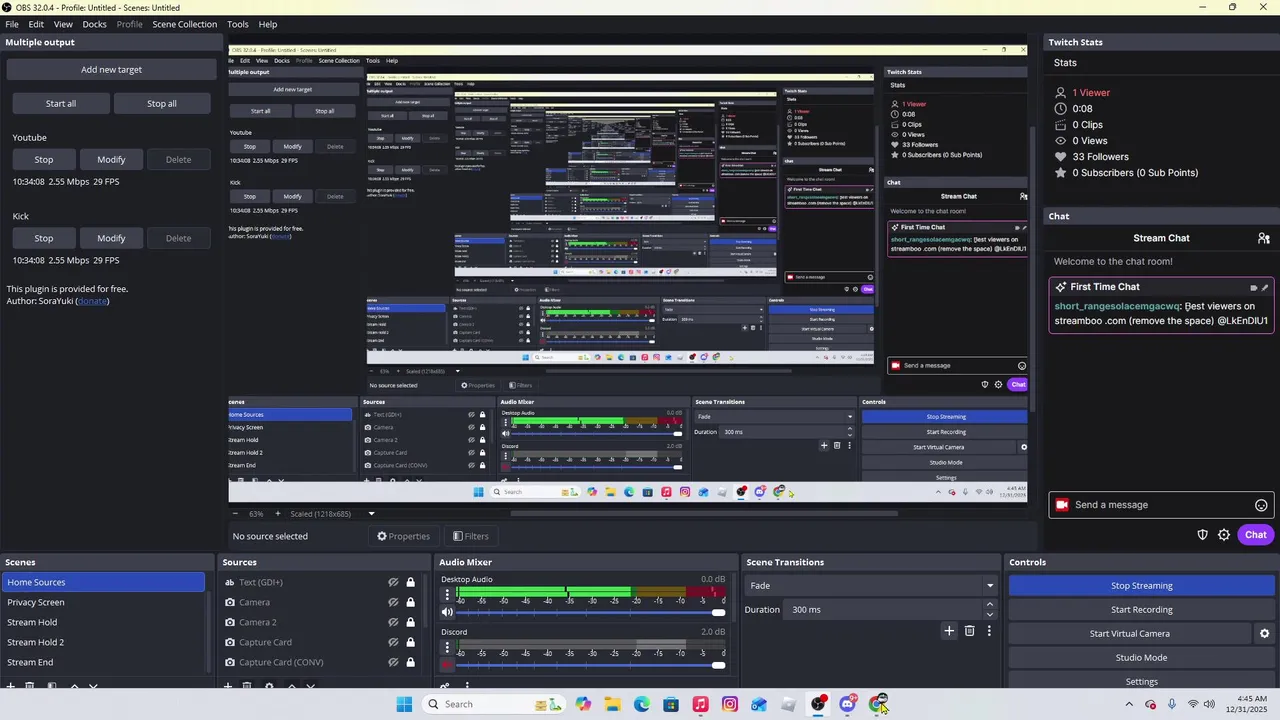Open Microsoft Edge from the taskbar
Screen dimensions: 1280x720
tap(642, 704)
